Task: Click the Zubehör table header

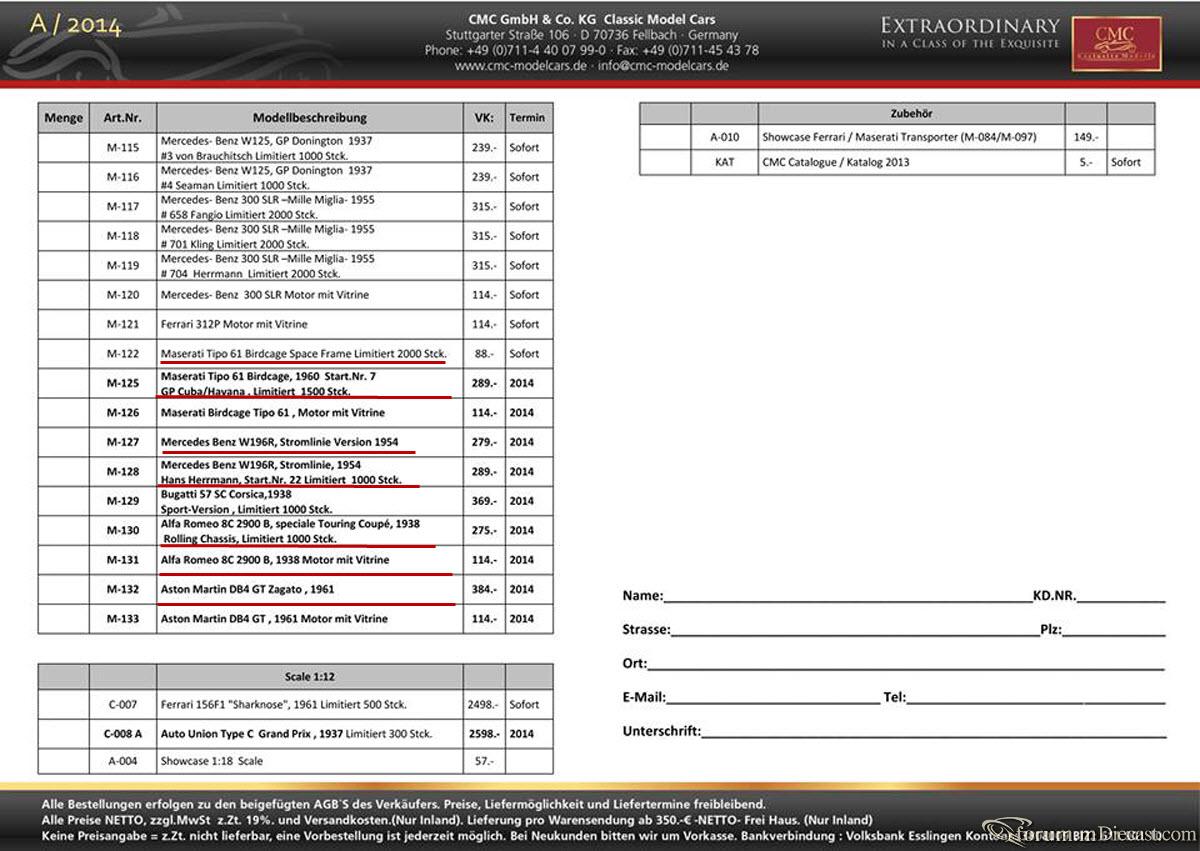Action: tap(911, 114)
